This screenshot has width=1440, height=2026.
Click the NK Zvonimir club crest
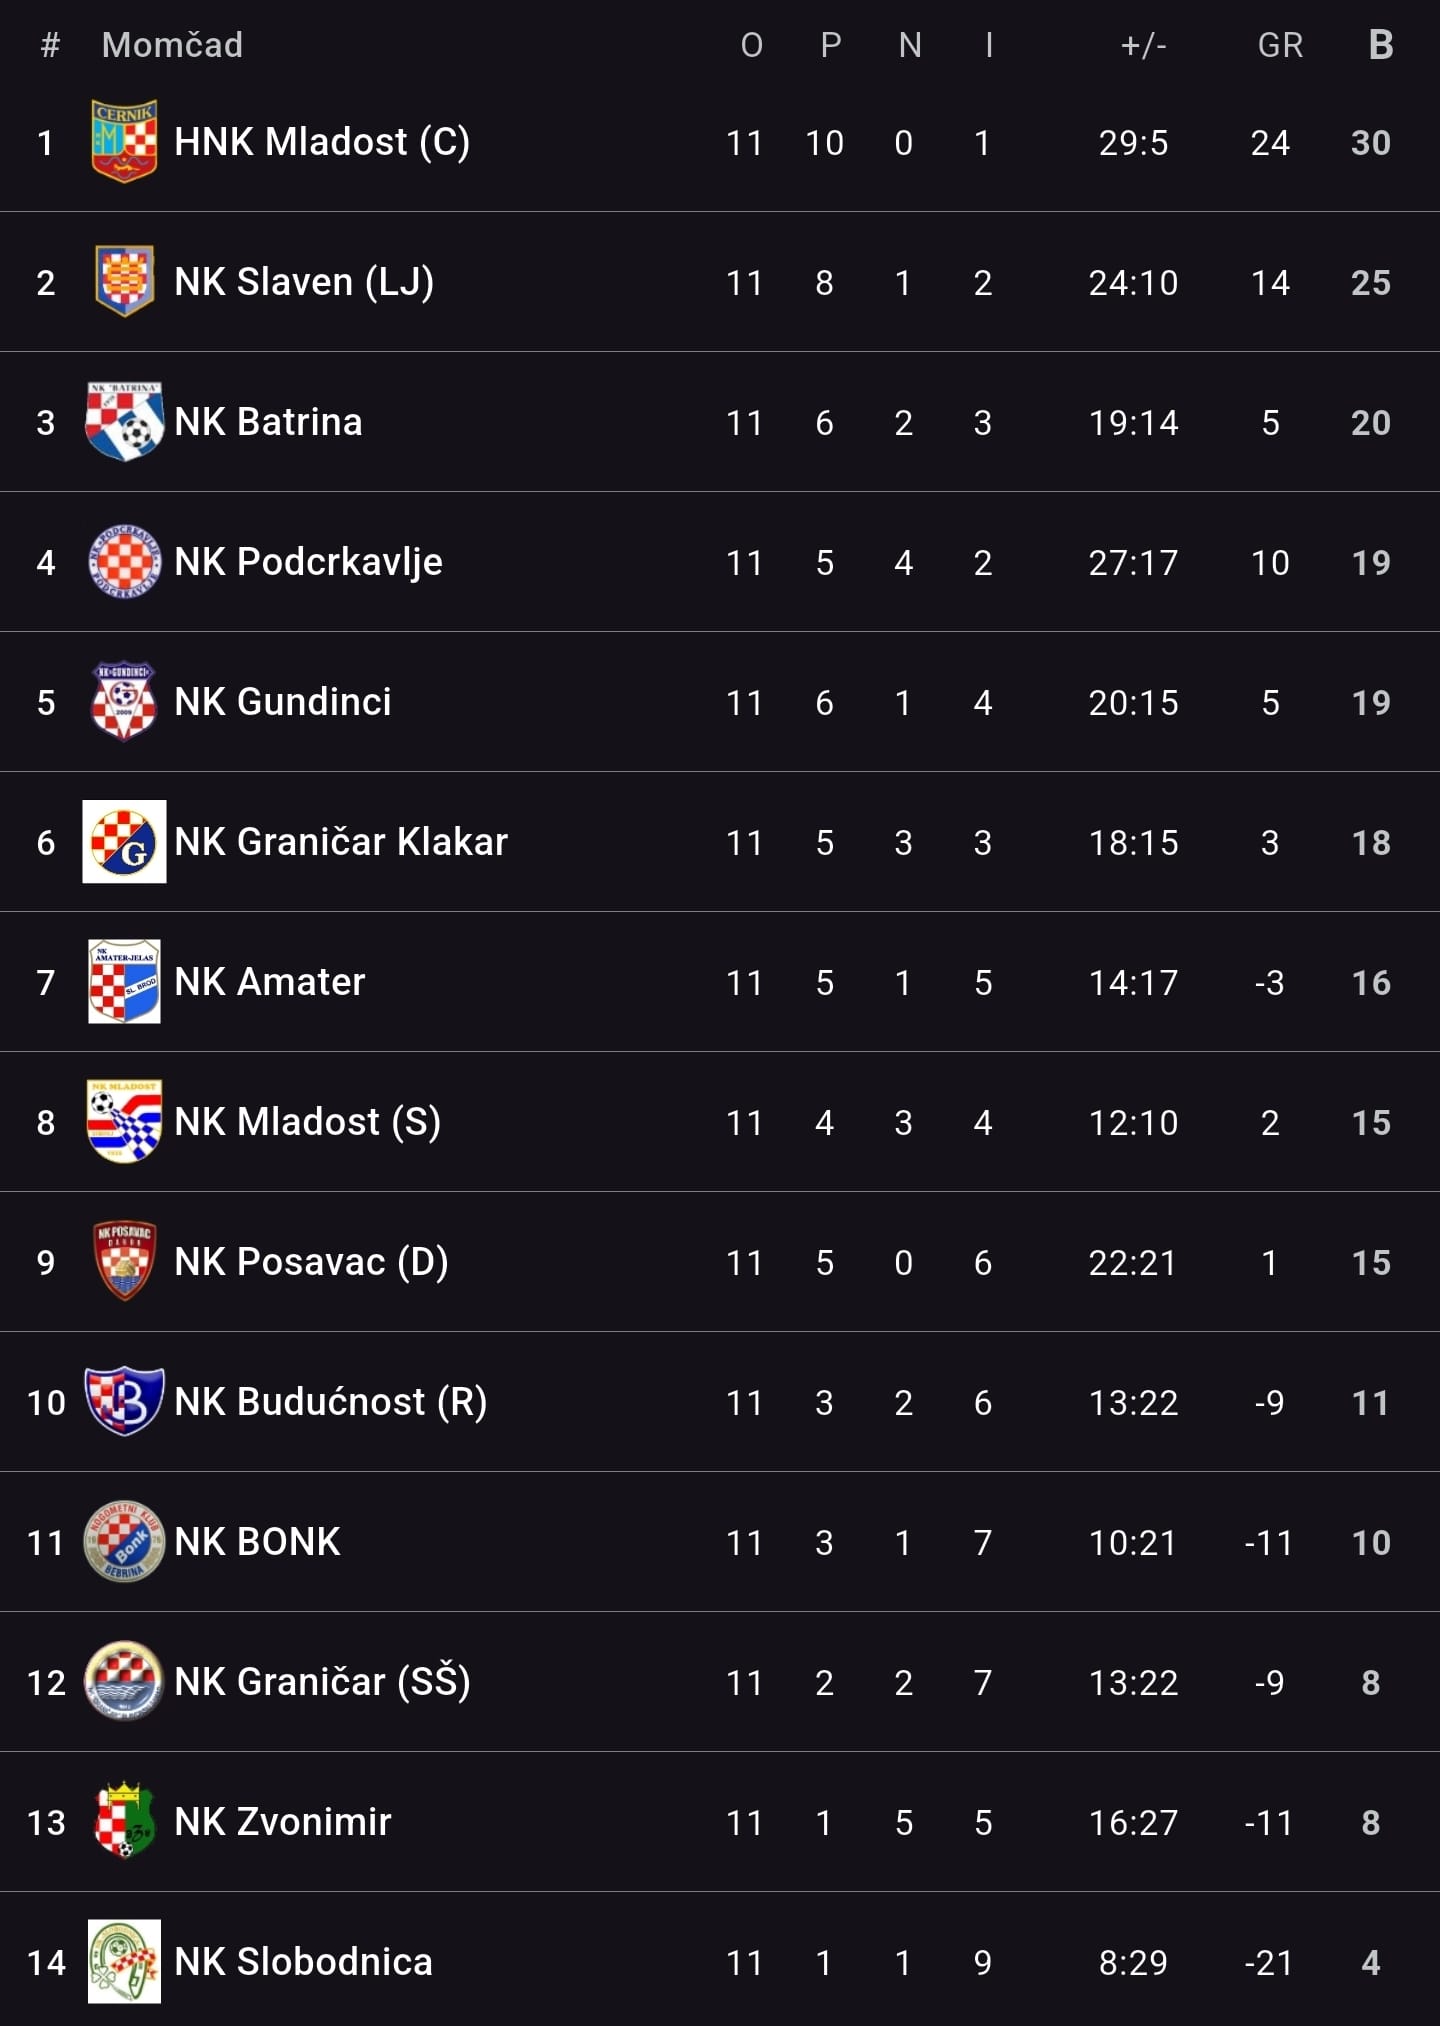click(124, 1821)
